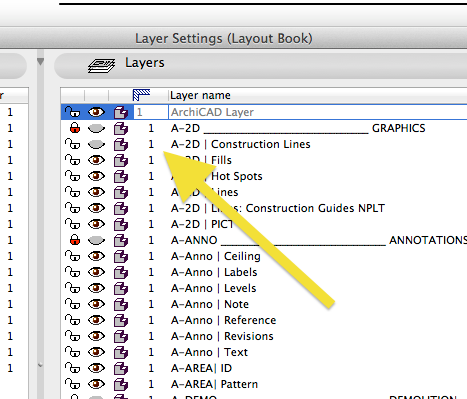Image resolution: width=467 pixels, height=399 pixels.
Task: Select the A-Anno | Revisions layer name
Action: 222,336
